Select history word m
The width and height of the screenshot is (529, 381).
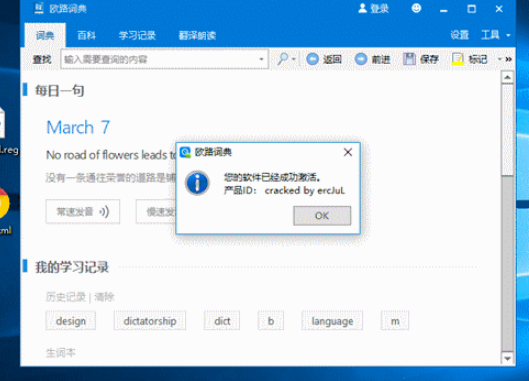[x=395, y=321]
